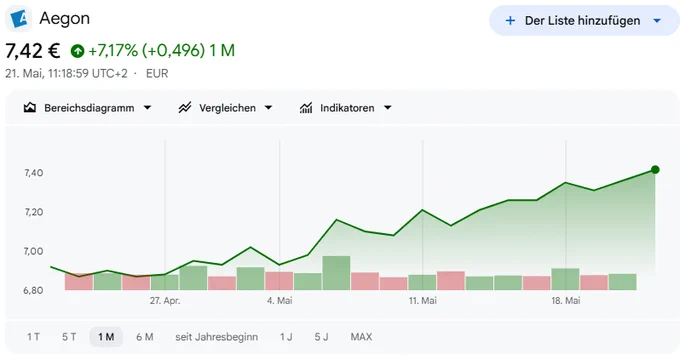Click the 7,40 y-axis label
680x360 pixels.
(x=33, y=173)
